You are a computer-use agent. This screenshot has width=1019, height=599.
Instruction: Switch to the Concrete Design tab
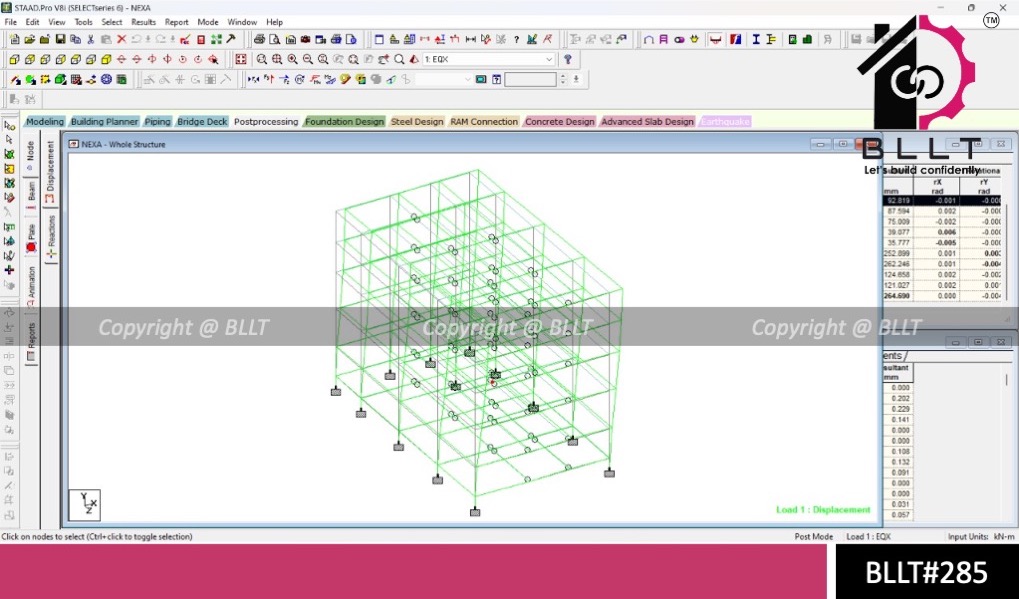click(560, 121)
